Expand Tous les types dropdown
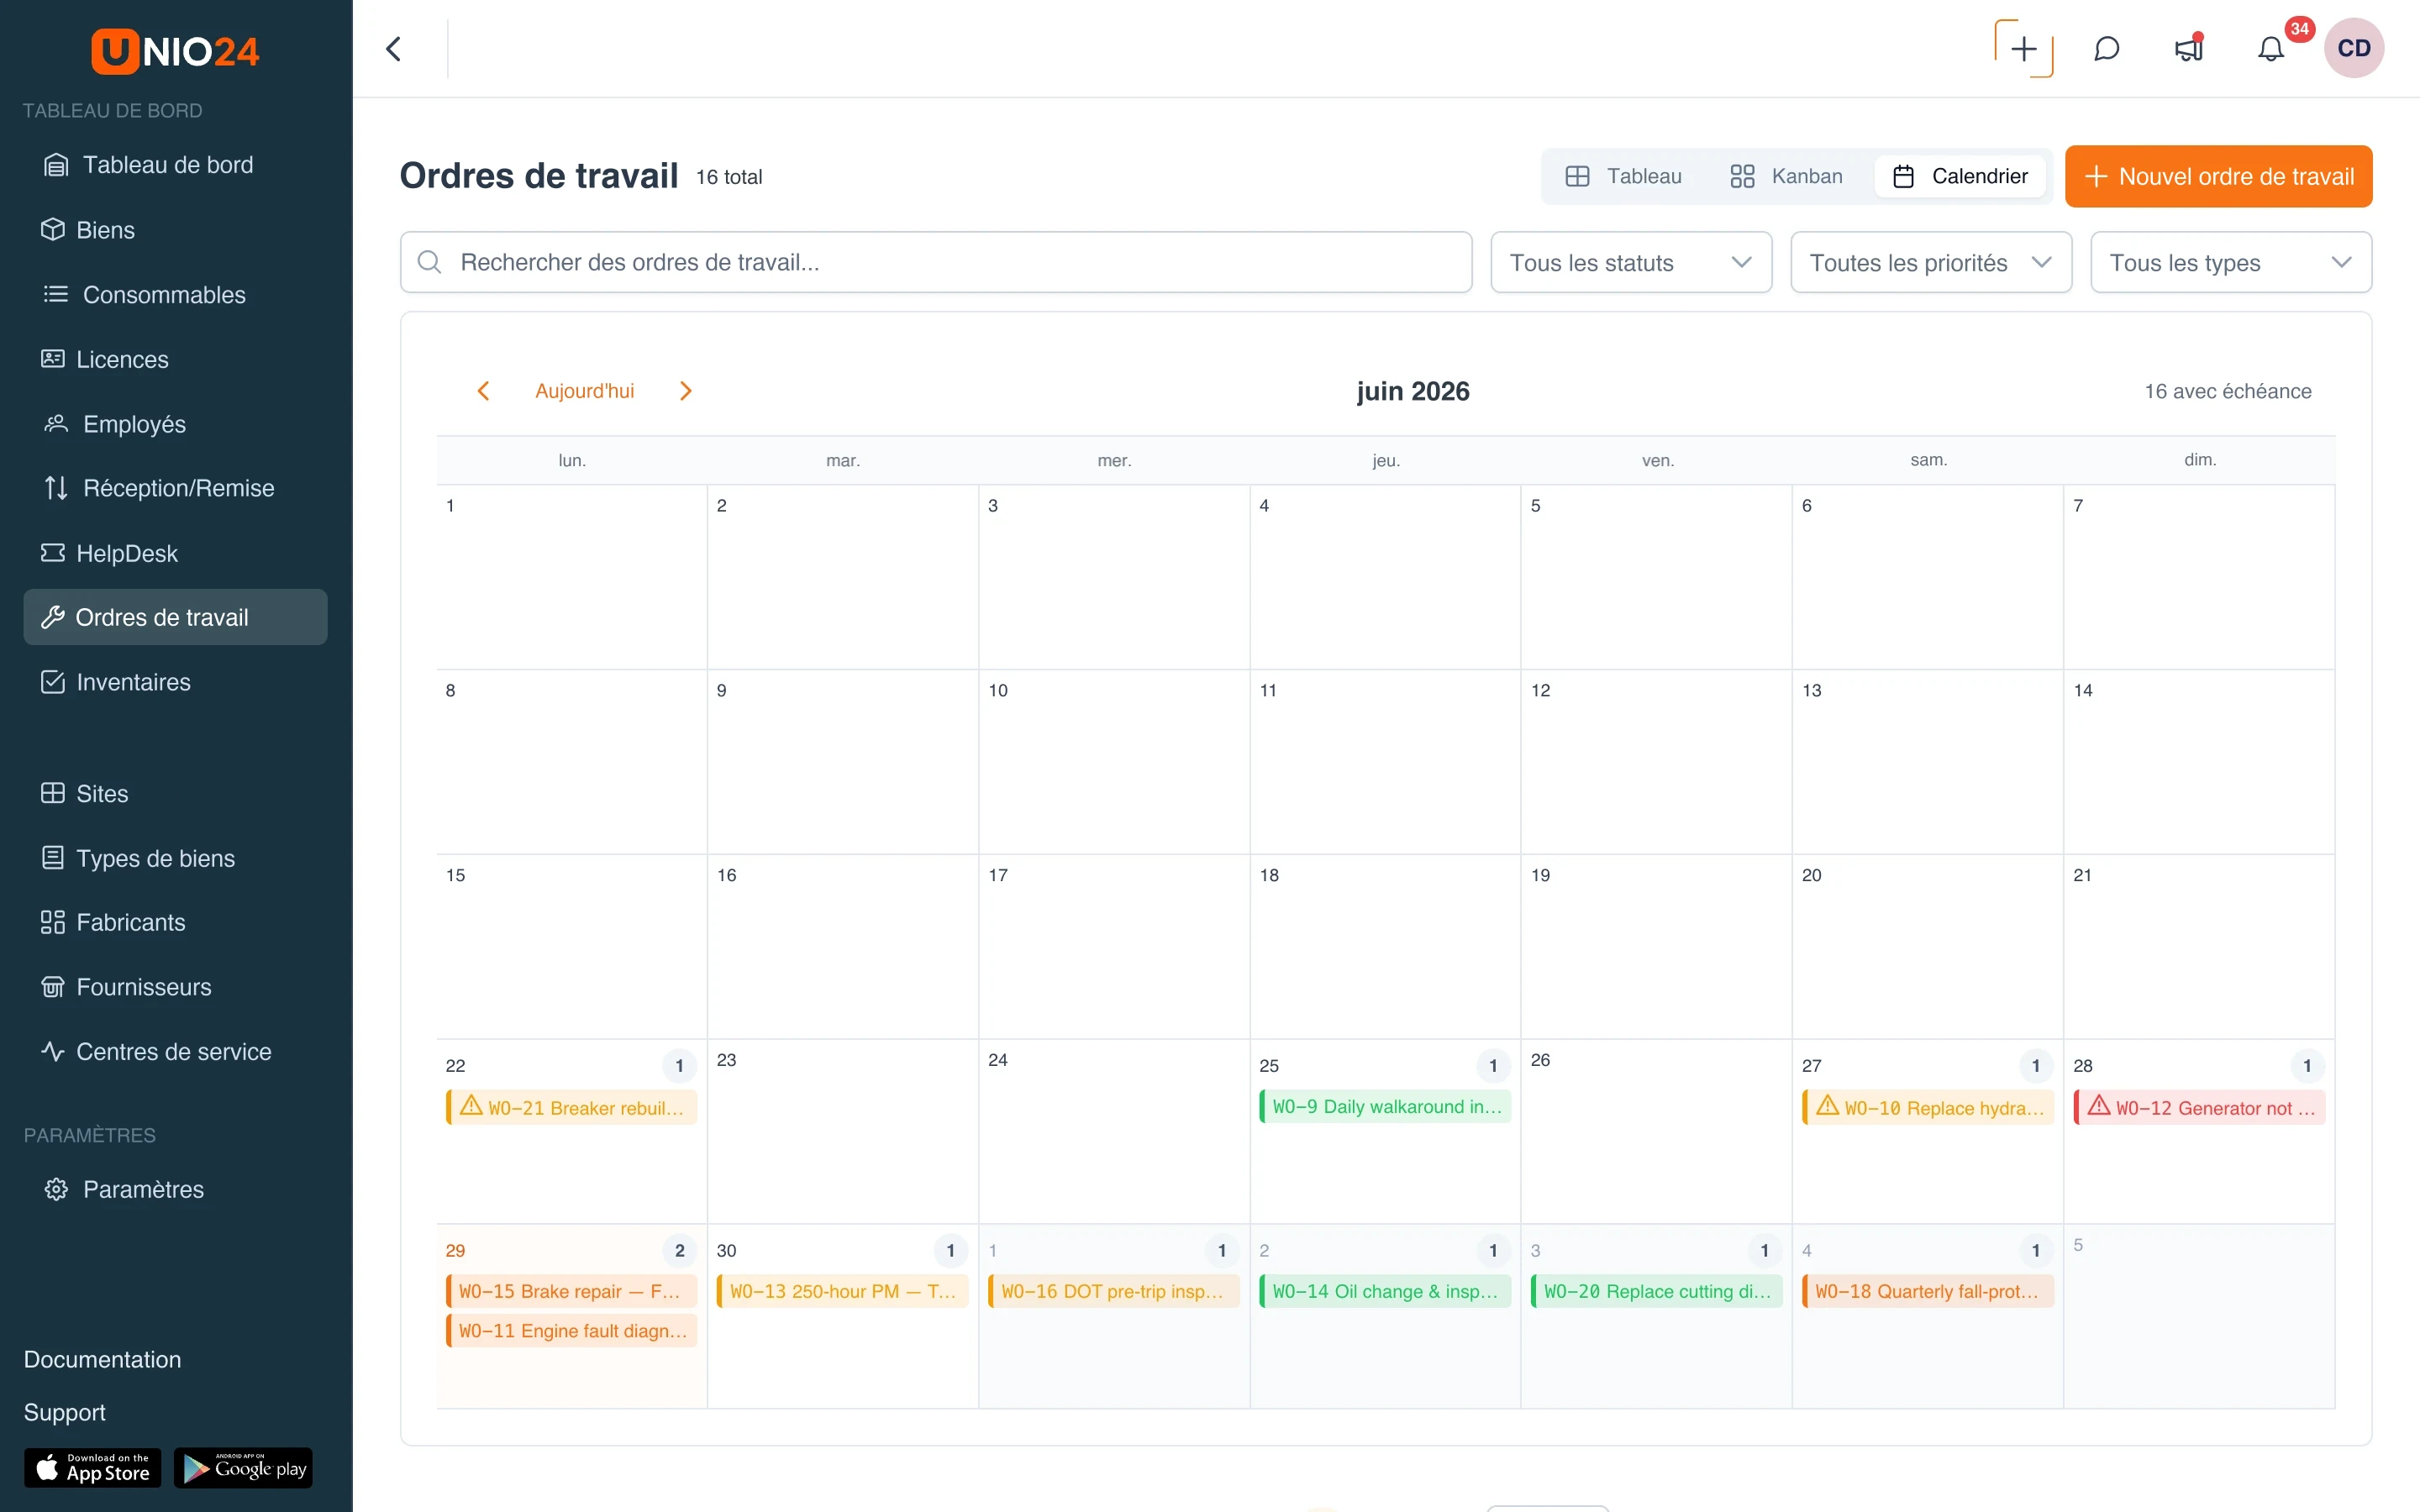 [x=2231, y=262]
